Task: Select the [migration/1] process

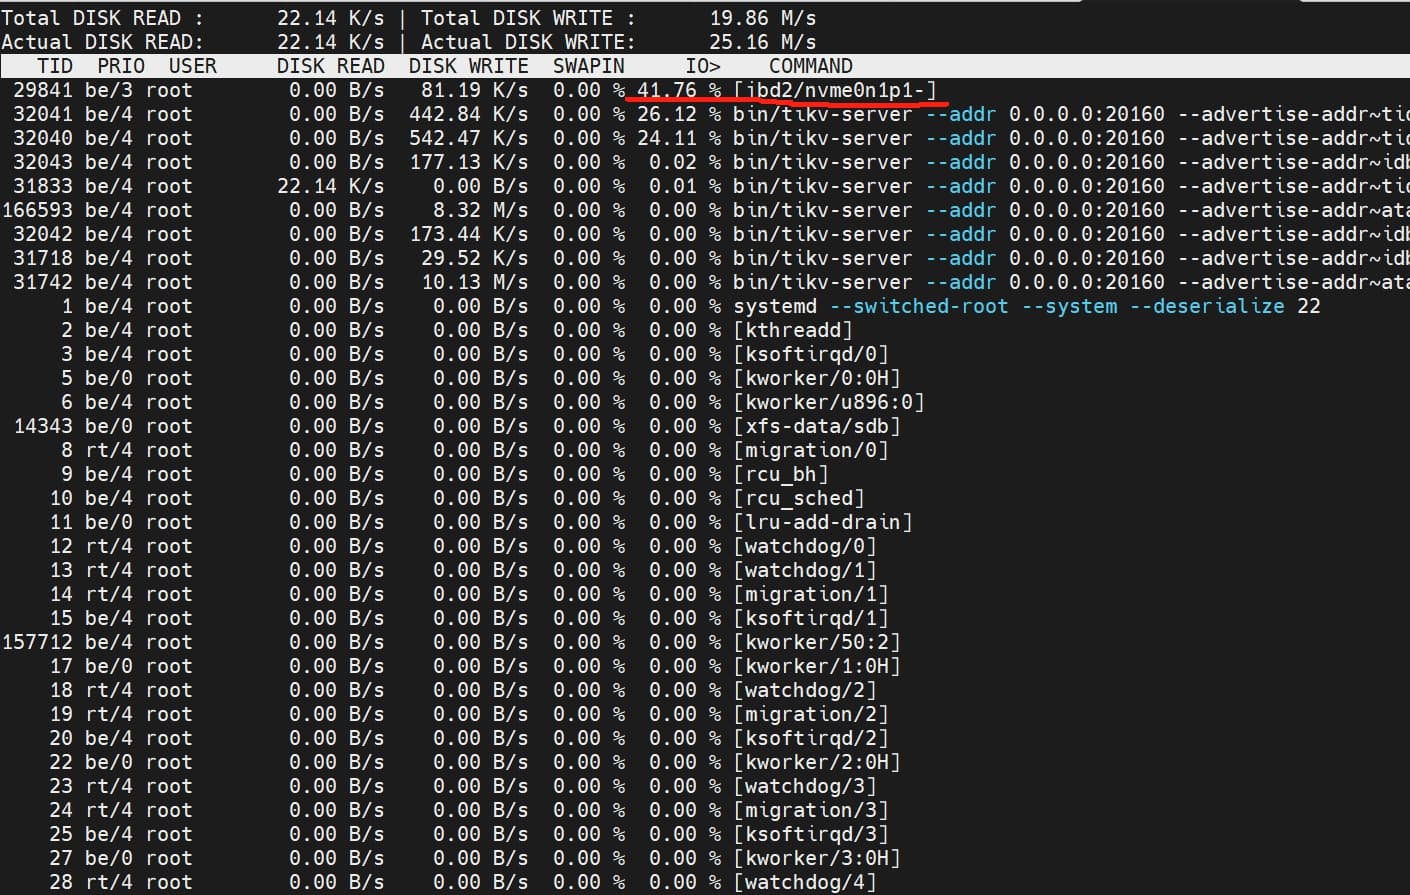Action: click(811, 594)
